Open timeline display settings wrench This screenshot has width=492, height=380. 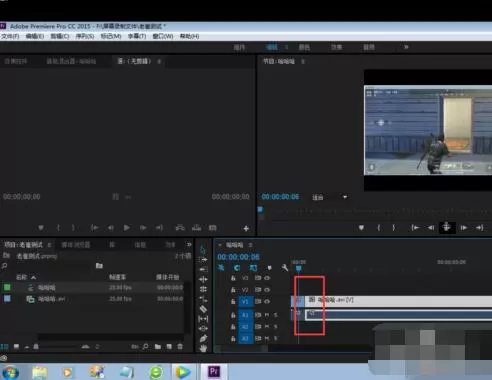tap(285, 268)
